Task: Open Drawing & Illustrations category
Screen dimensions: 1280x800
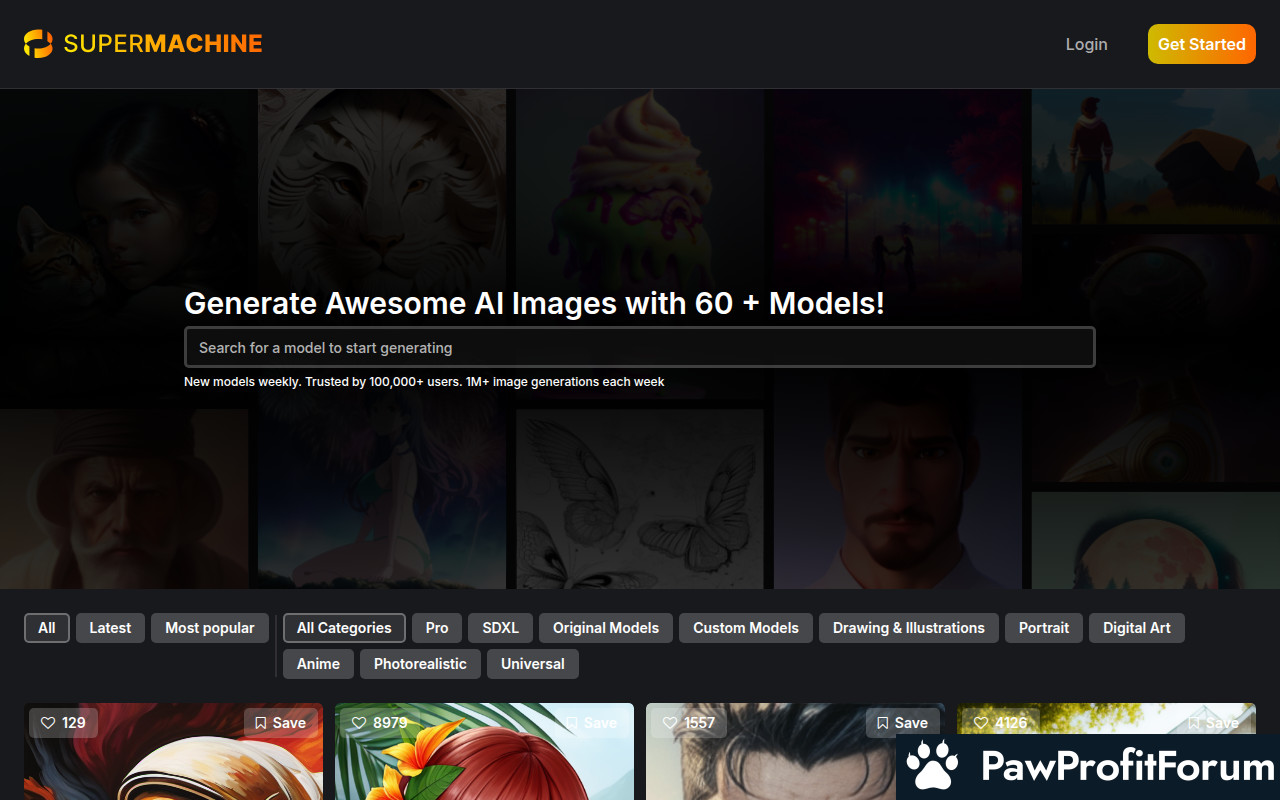Action: coord(909,628)
